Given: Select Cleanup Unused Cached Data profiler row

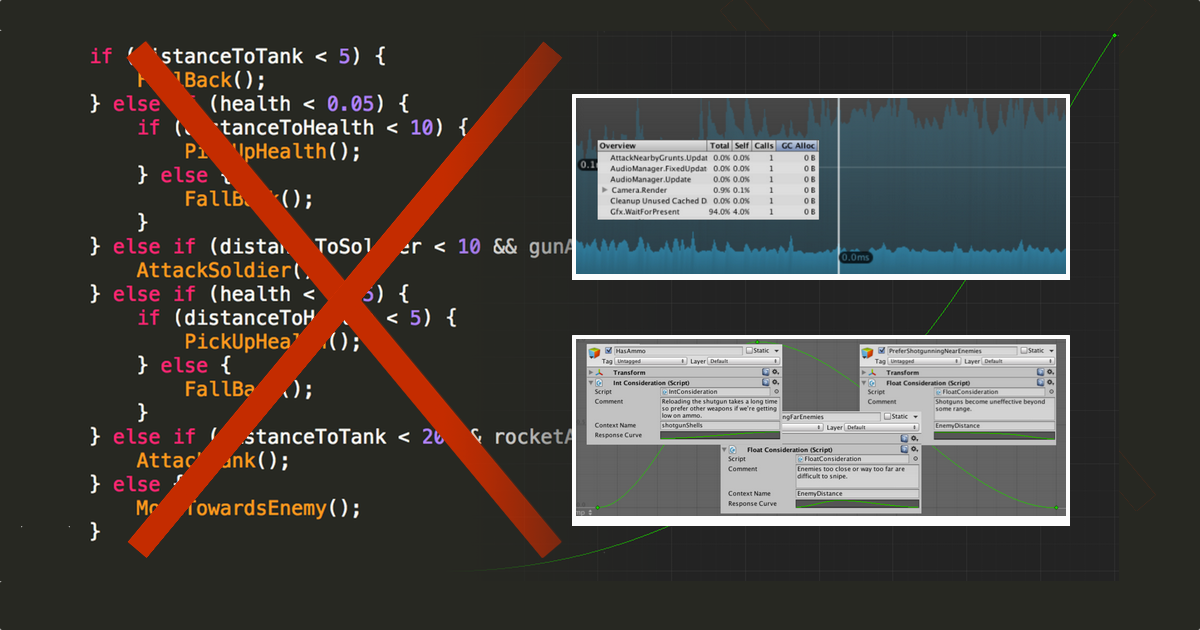Looking at the screenshot, I should coord(708,201).
